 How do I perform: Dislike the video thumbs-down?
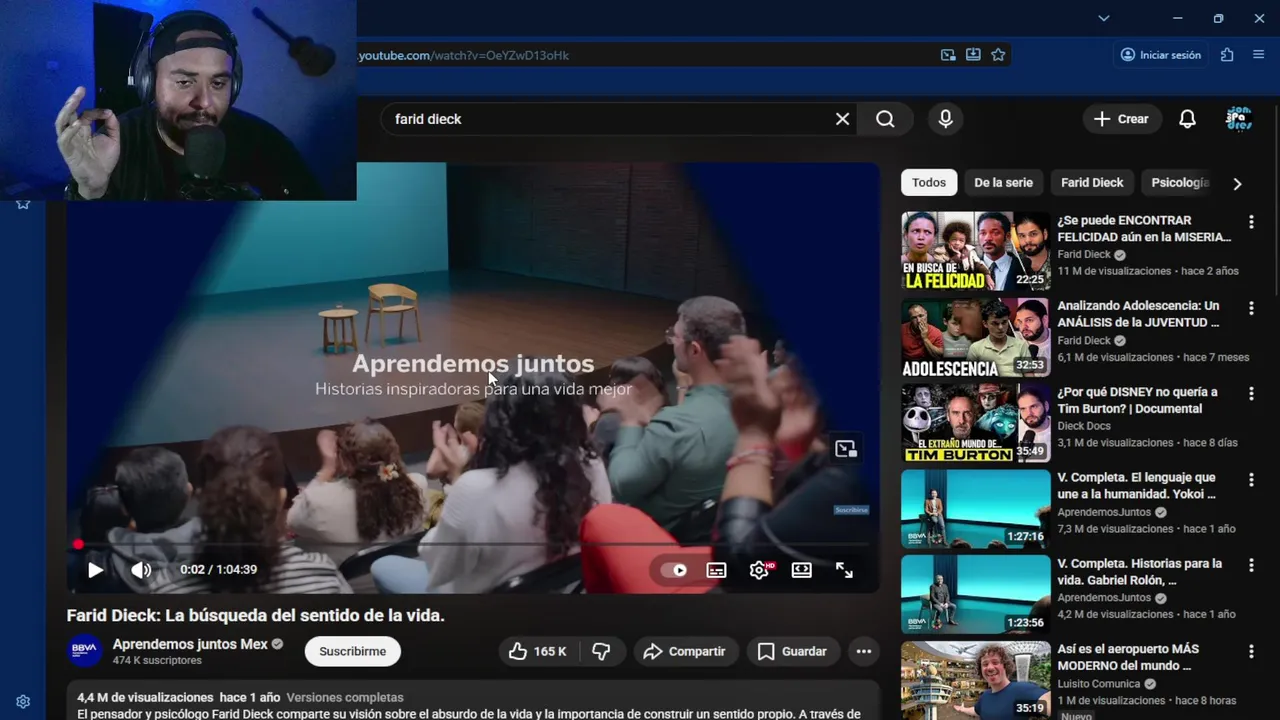(x=601, y=651)
